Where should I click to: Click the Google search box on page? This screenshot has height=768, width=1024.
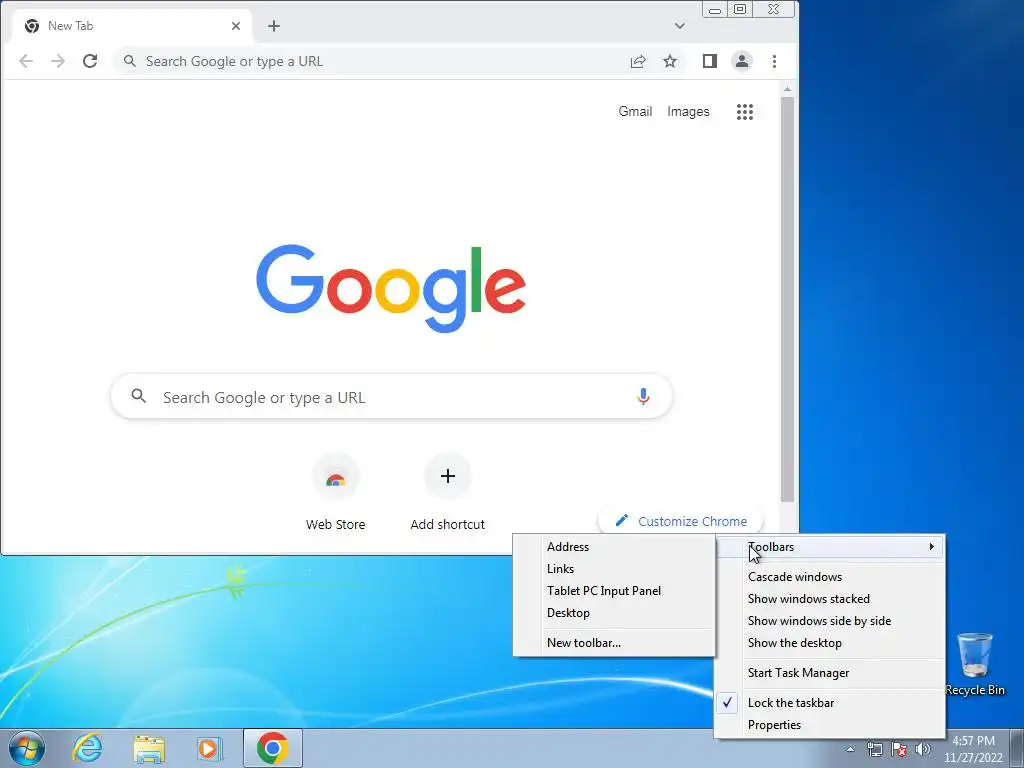392,396
